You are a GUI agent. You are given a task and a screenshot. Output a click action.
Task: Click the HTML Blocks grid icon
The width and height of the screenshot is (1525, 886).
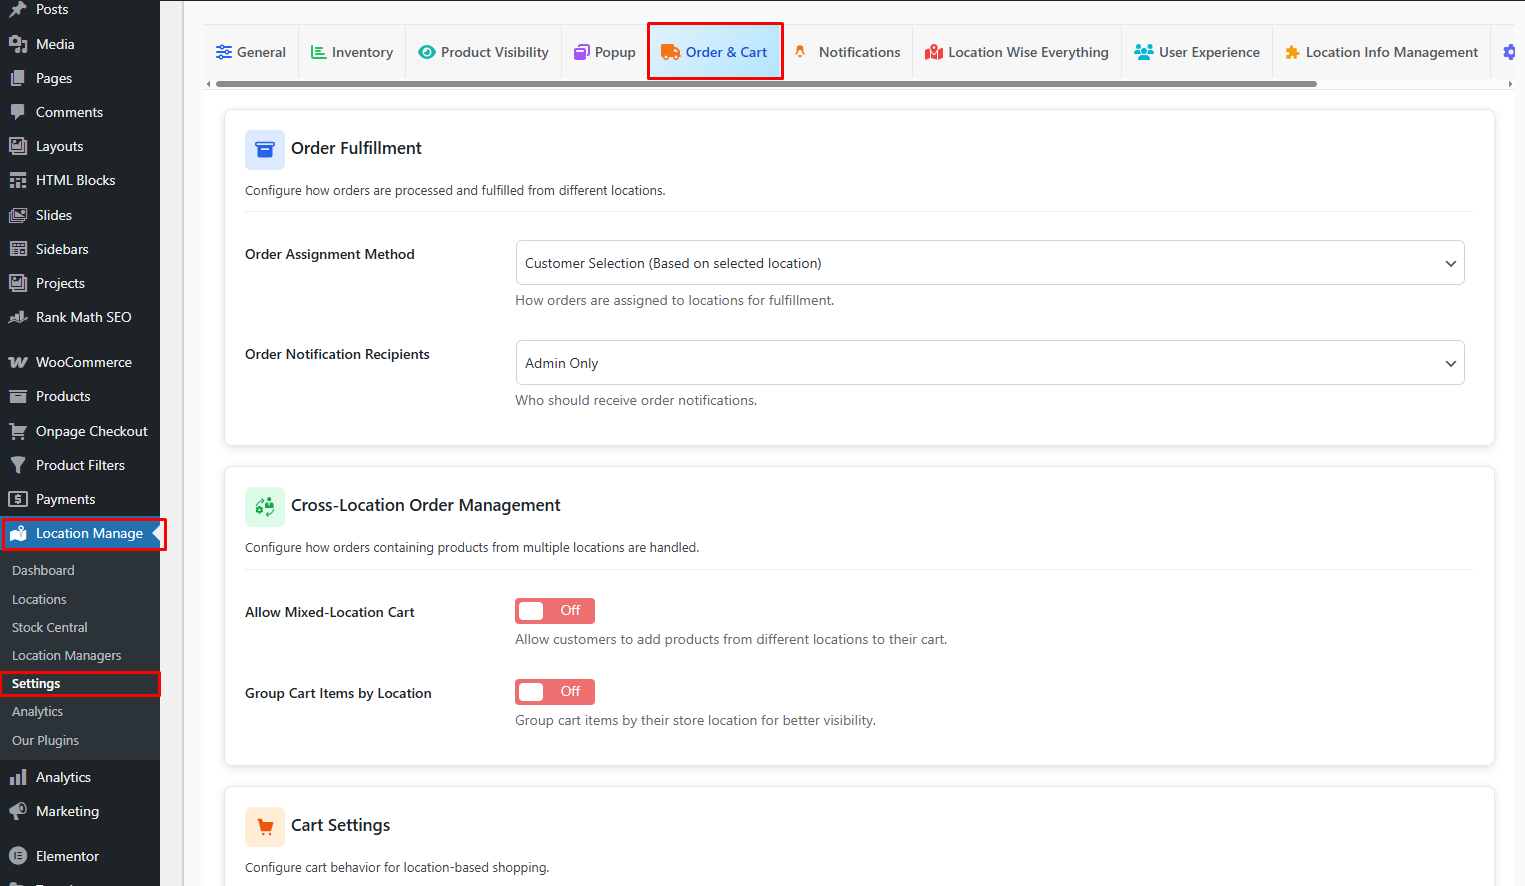click(x=18, y=180)
